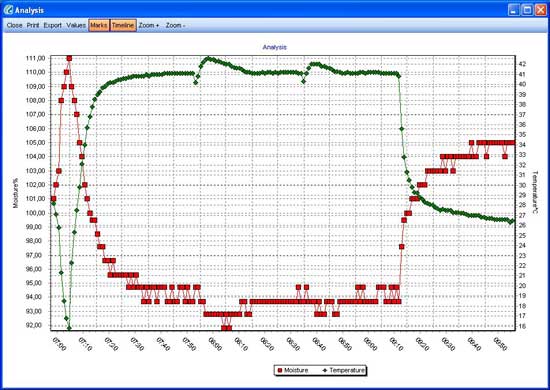Click the Temperature°C axis label
This screenshot has height=390, width=550.
(535, 192)
